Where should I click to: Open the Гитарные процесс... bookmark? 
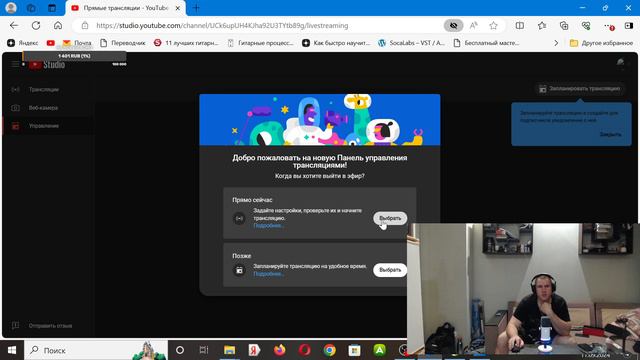tap(260, 43)
